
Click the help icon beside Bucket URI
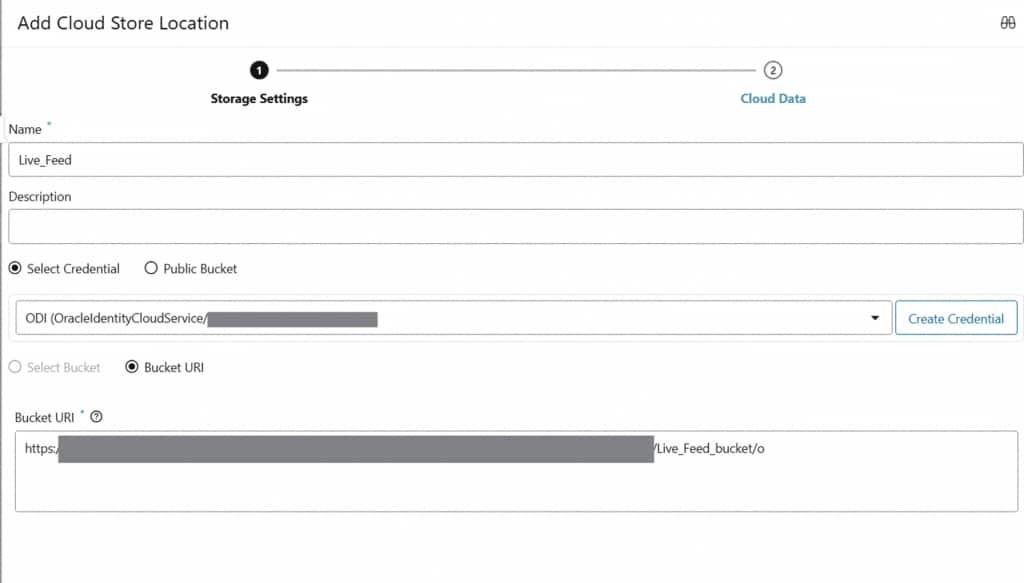click(96, 417)
